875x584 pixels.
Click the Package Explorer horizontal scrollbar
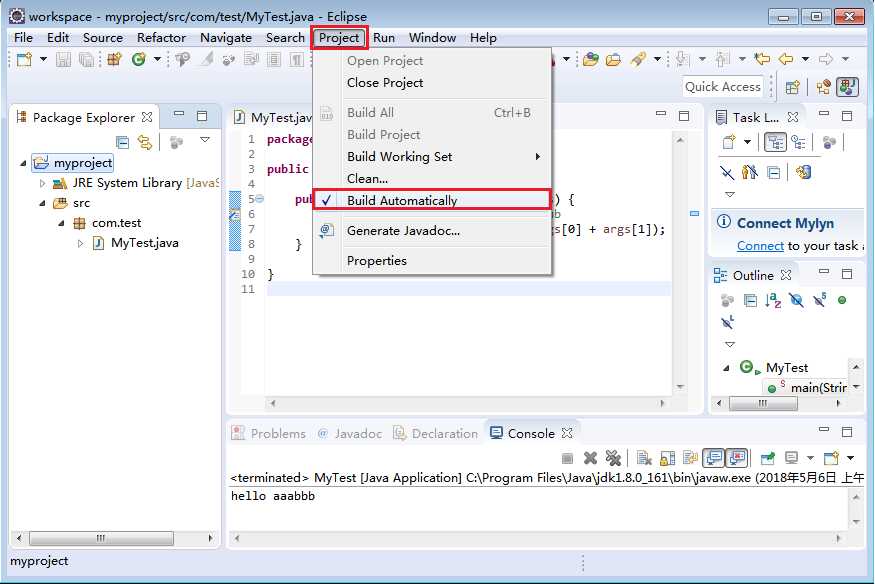pyautogui.click(x=114, y=538)
